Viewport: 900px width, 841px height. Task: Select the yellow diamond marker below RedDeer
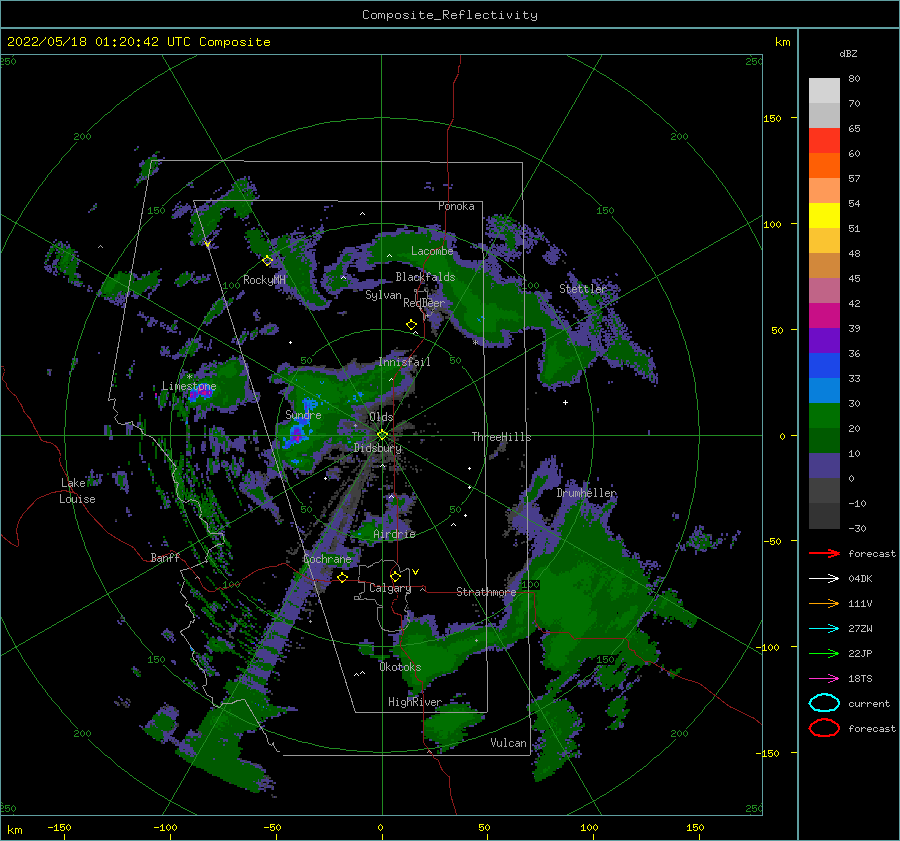411,325
